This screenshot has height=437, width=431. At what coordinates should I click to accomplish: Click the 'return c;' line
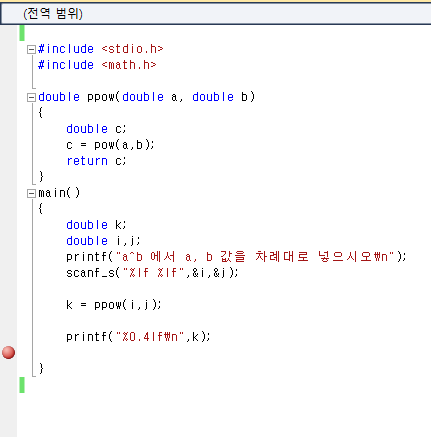coord(96,161)
